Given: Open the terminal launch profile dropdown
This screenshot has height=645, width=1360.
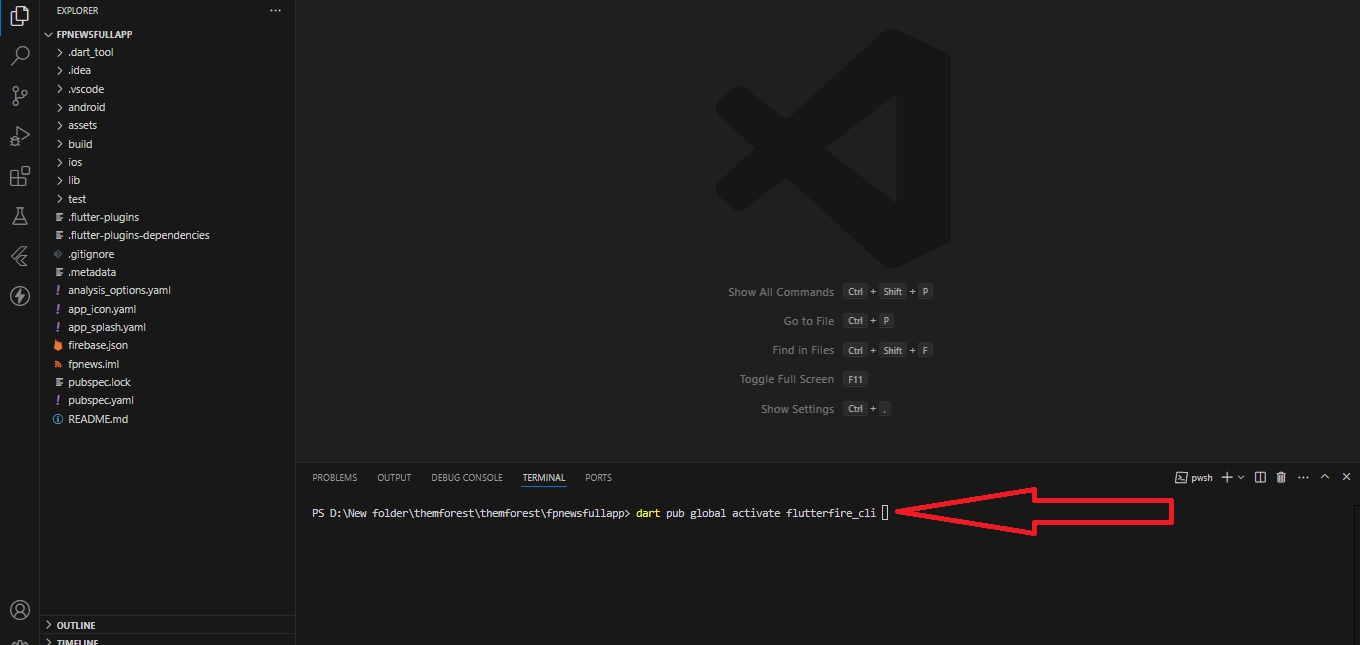Looking at the screenshot, I should (x=1241, y=478).
